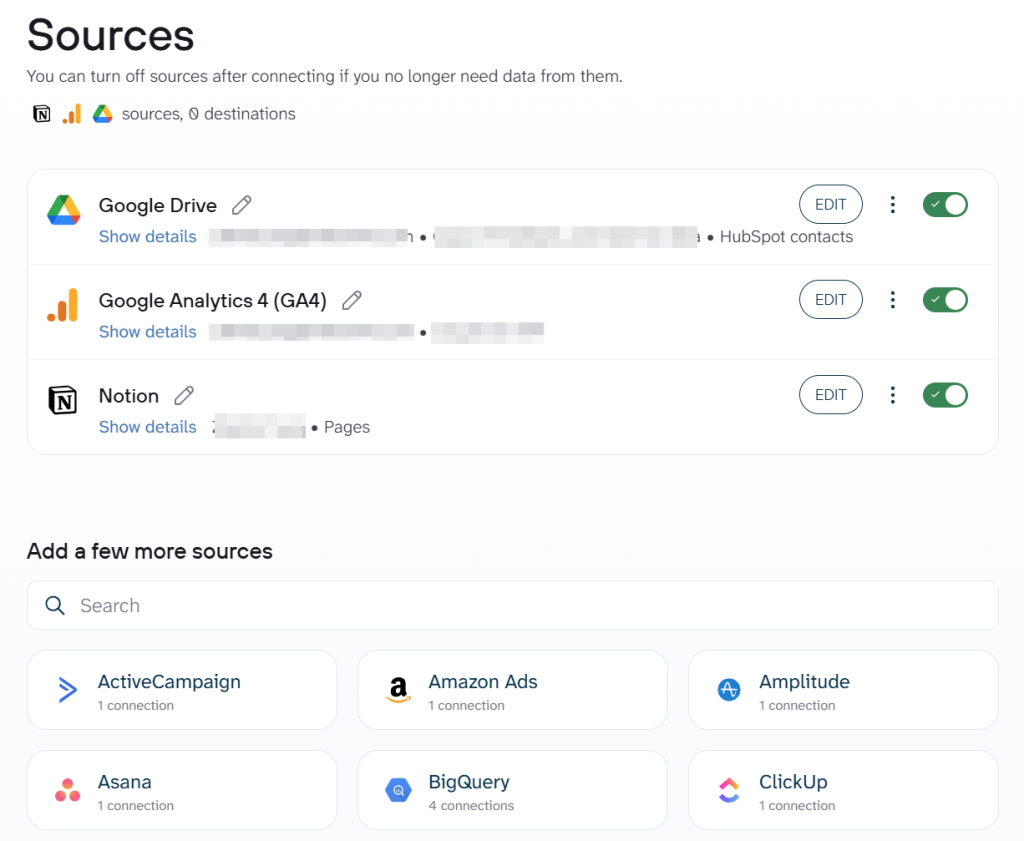Viewport: 1024px width, 841px height.
Task: Toggle off the Google Drive source
Action: point(945,204)
